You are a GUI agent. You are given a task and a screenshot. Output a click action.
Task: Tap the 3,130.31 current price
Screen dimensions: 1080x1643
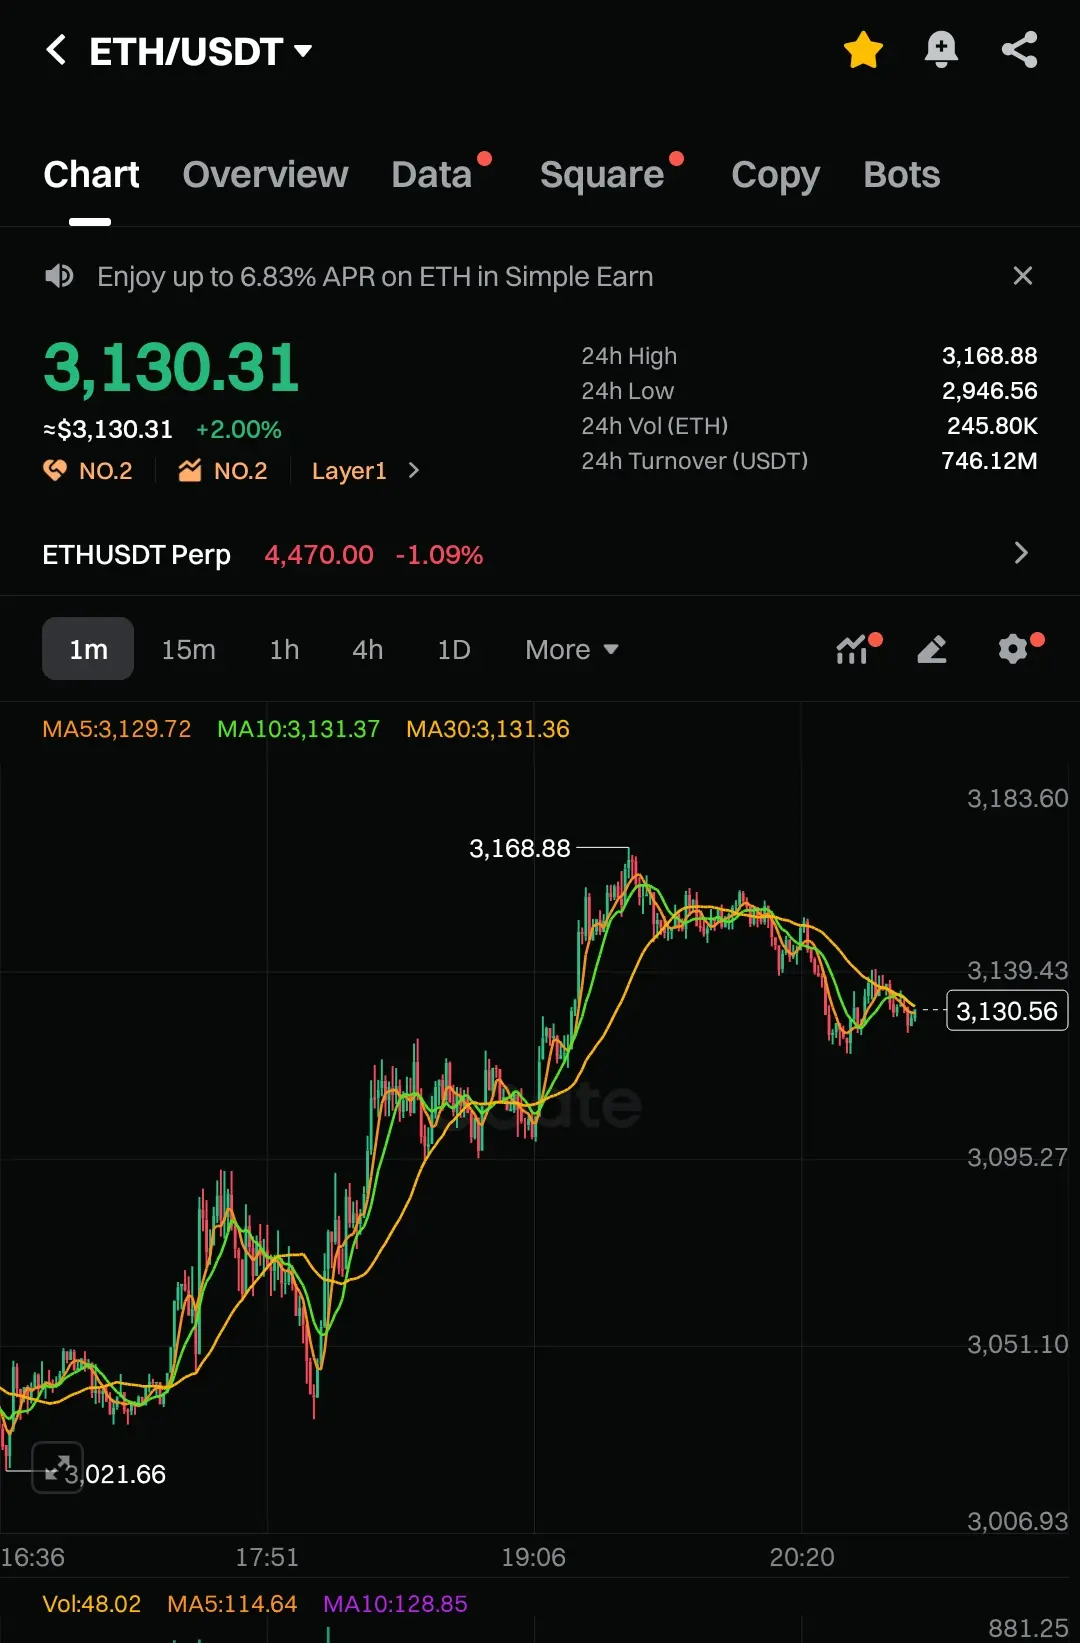click(171, 367)
